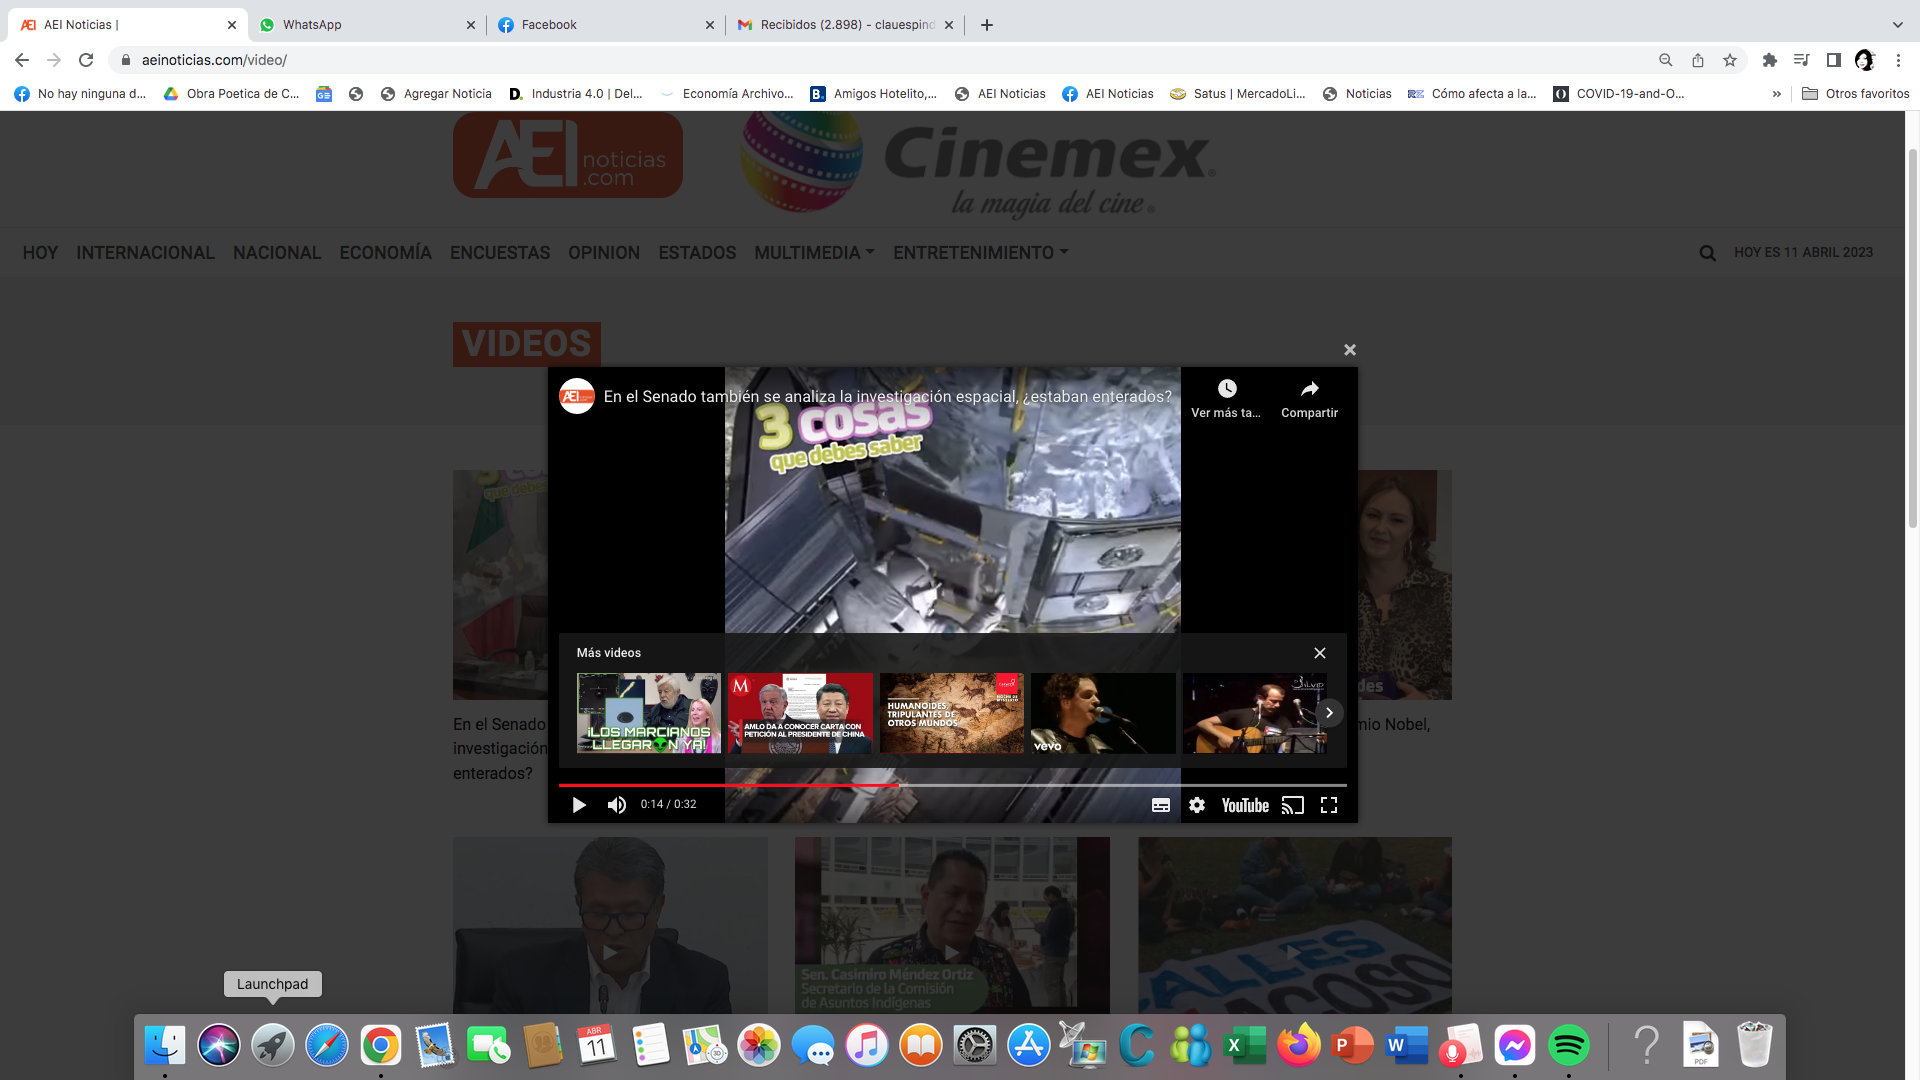Open Chrome three-dot menu
1920x1080 pixels.
pos(1898,60)
